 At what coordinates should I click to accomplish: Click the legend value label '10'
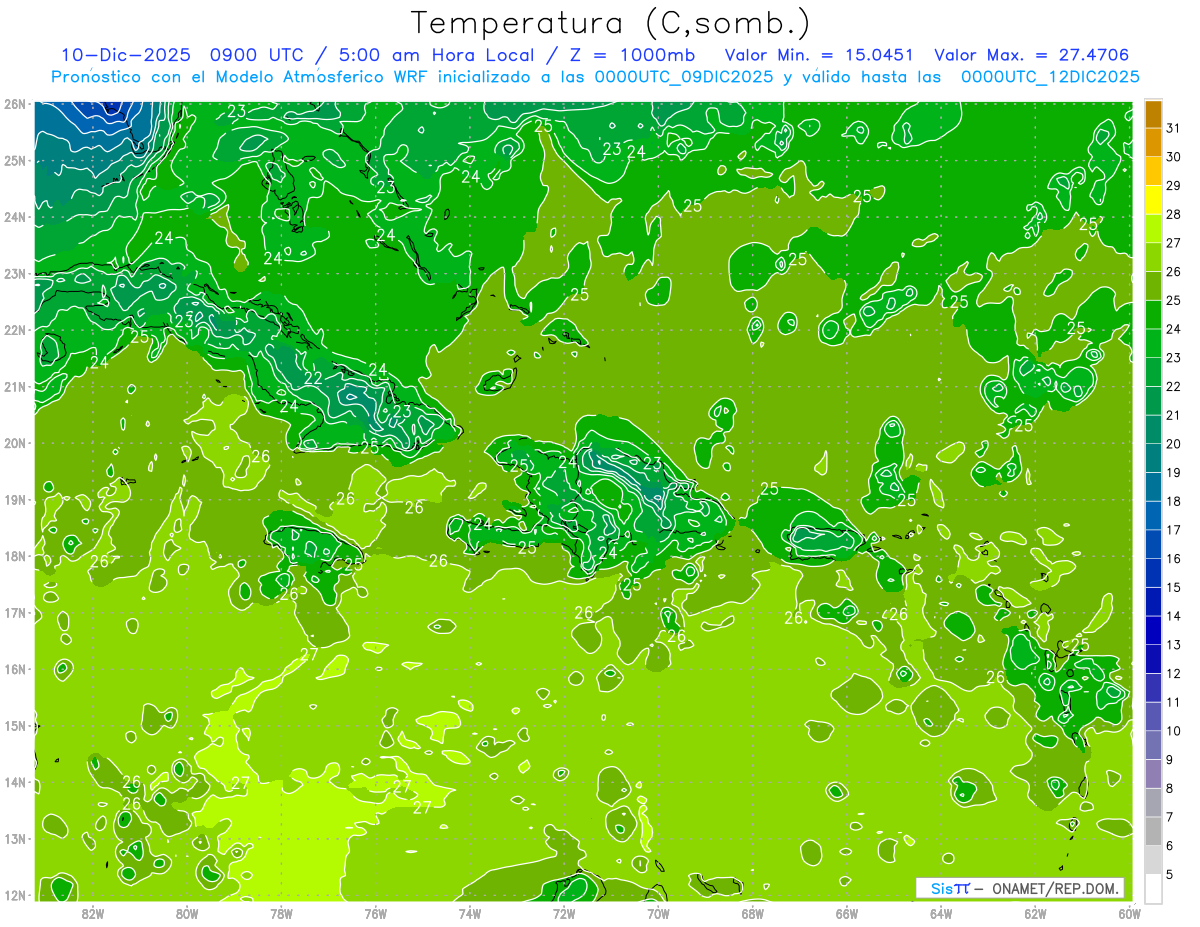click(1173, 731)
